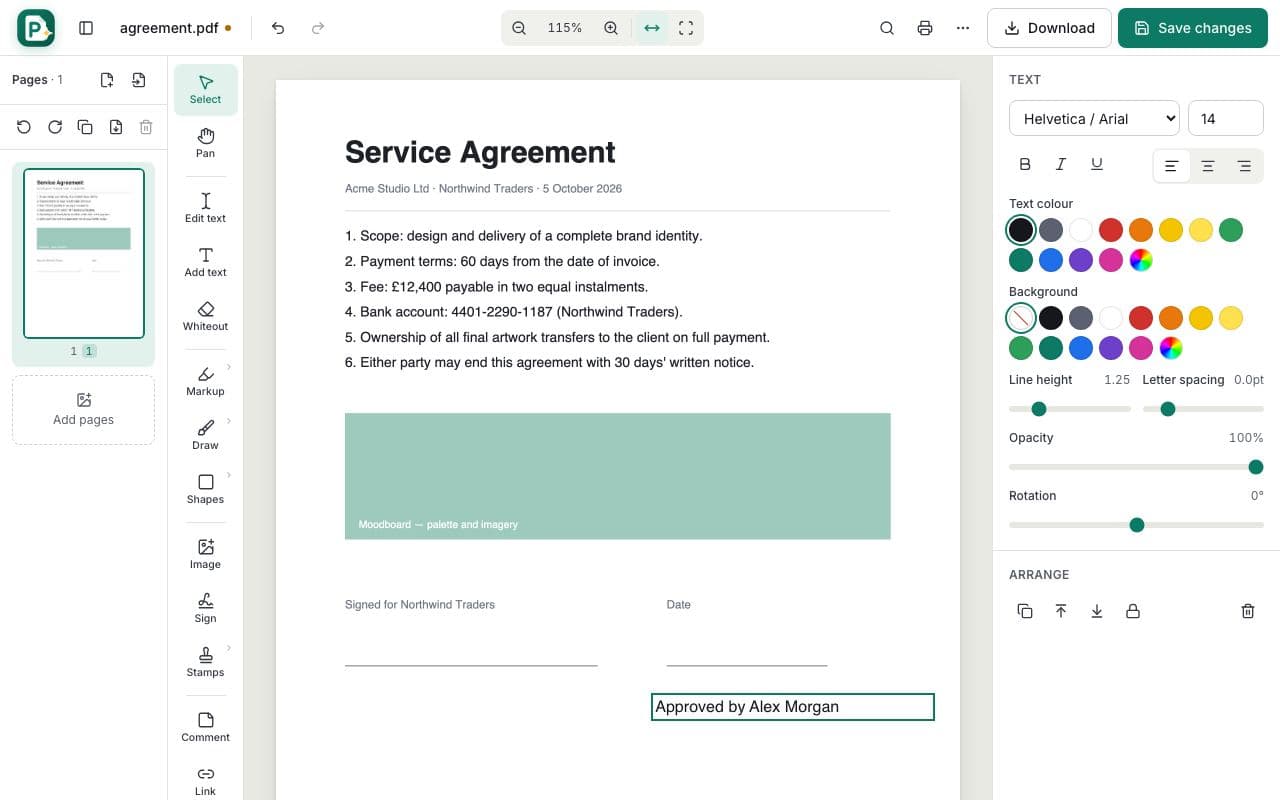This screenshot has height=800, width=1280.
Task: Open custom text colour rainbow picker
Action: pyautogui.click(x=1141, y=260)
